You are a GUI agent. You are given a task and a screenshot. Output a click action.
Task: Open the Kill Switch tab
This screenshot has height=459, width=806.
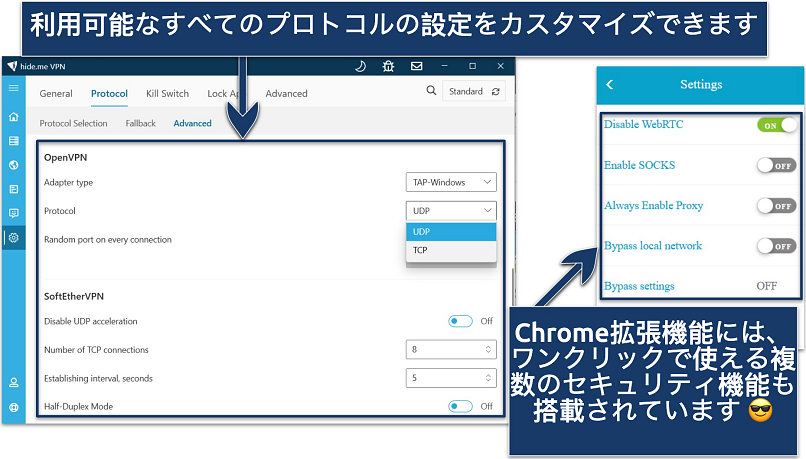[168, 94]
